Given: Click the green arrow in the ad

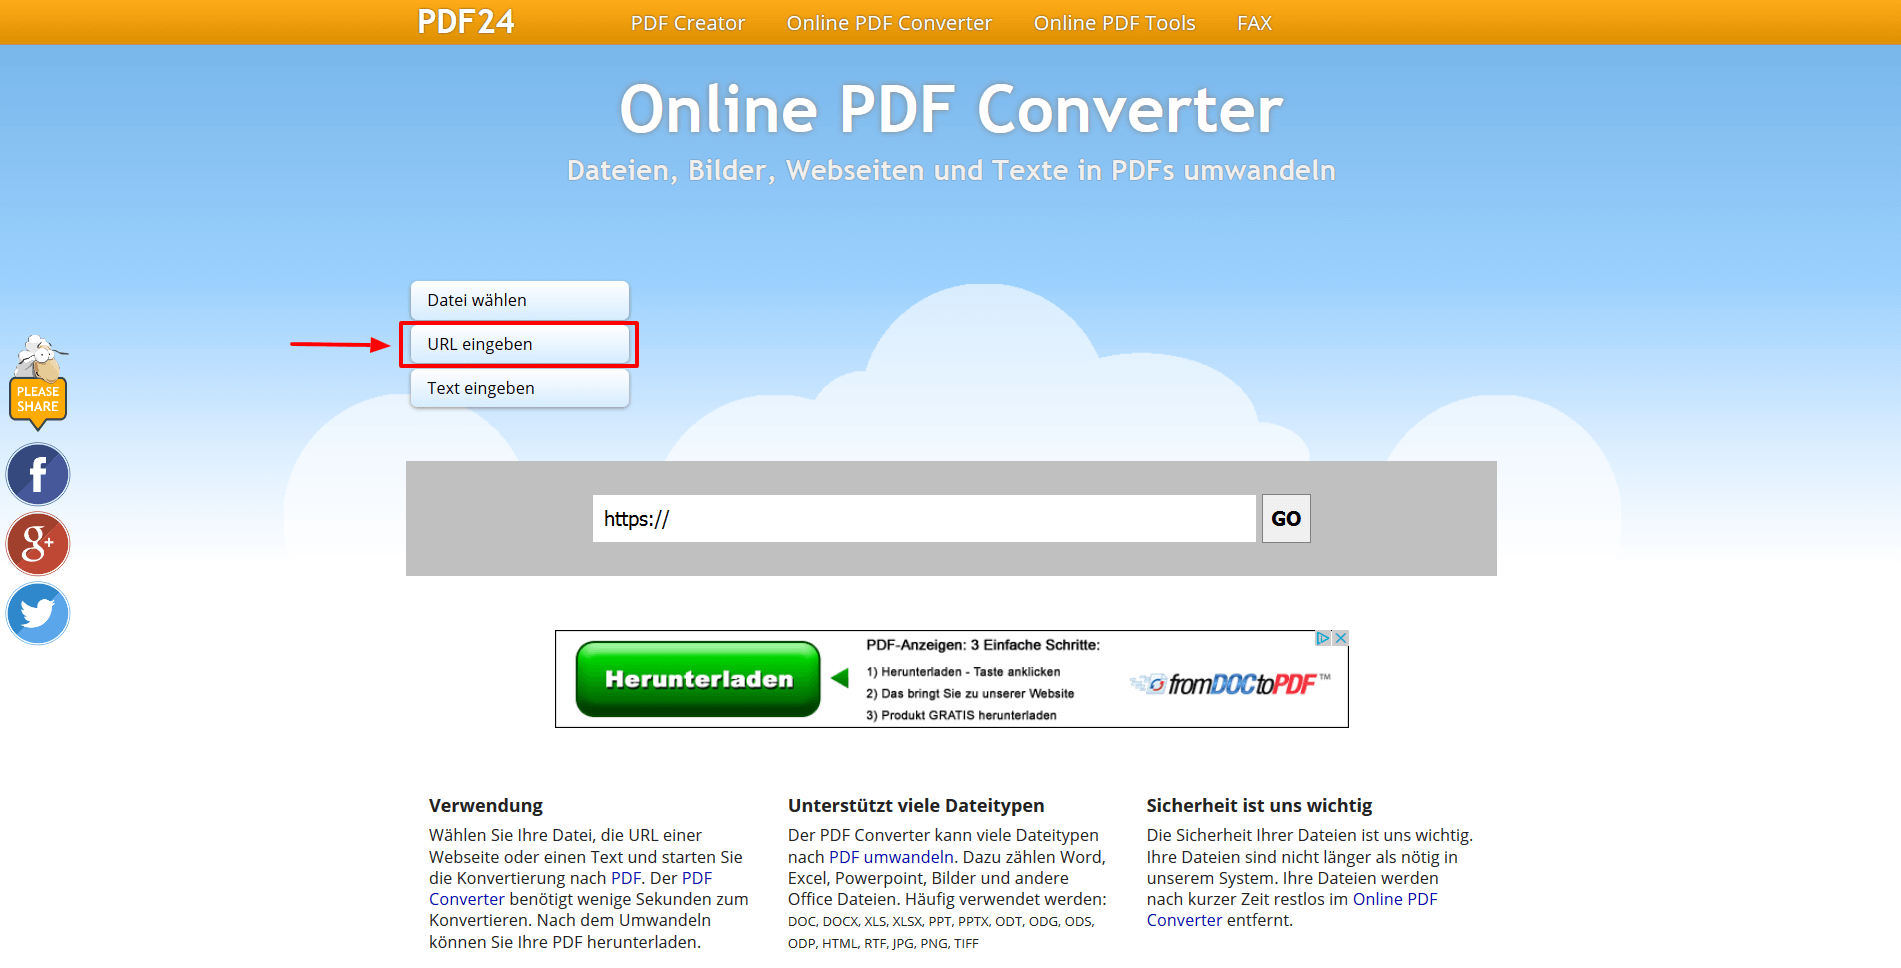Looking at the screenshot, I should (840, 678).
